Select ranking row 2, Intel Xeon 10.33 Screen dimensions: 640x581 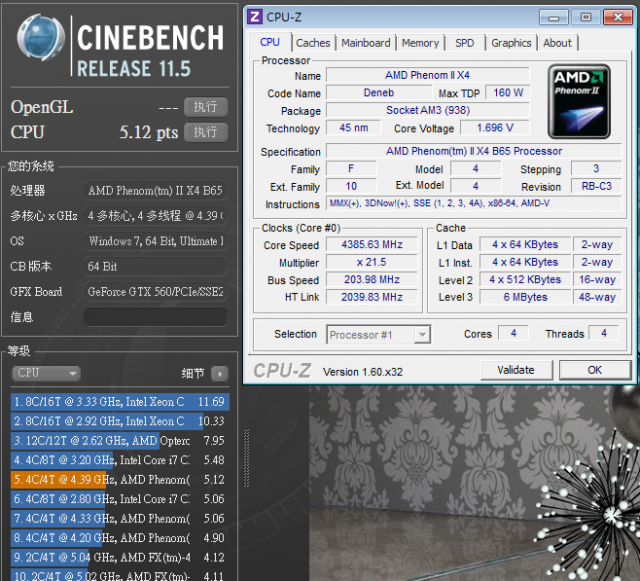coord(120,421)
